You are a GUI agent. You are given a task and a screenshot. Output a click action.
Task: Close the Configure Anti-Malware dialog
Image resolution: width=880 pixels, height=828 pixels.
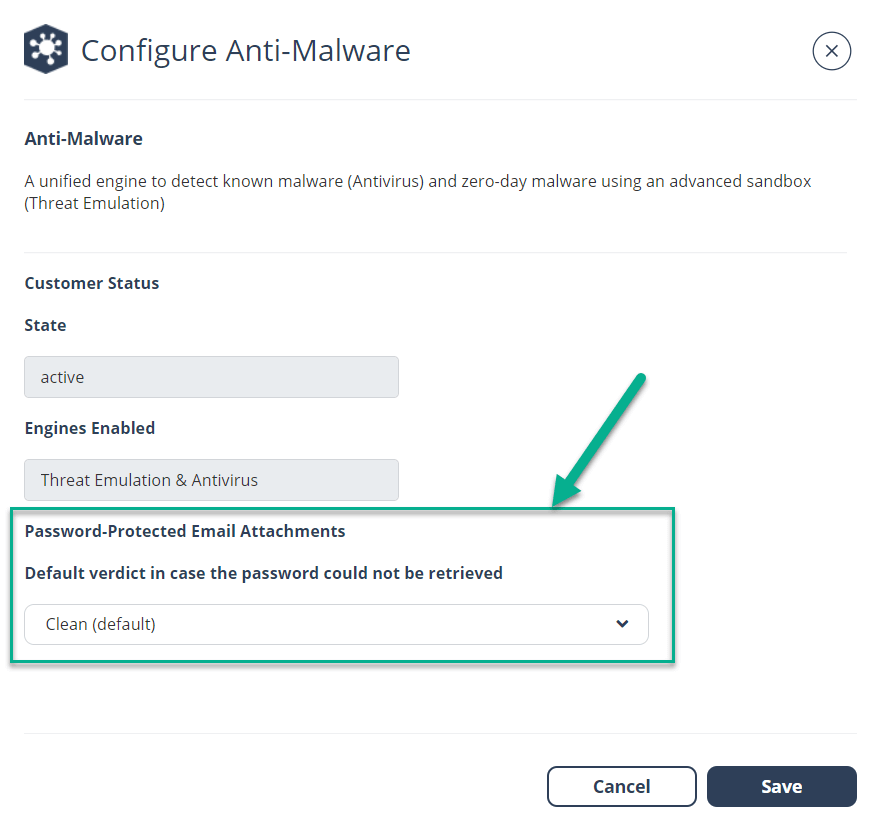[x=831, y=51]
